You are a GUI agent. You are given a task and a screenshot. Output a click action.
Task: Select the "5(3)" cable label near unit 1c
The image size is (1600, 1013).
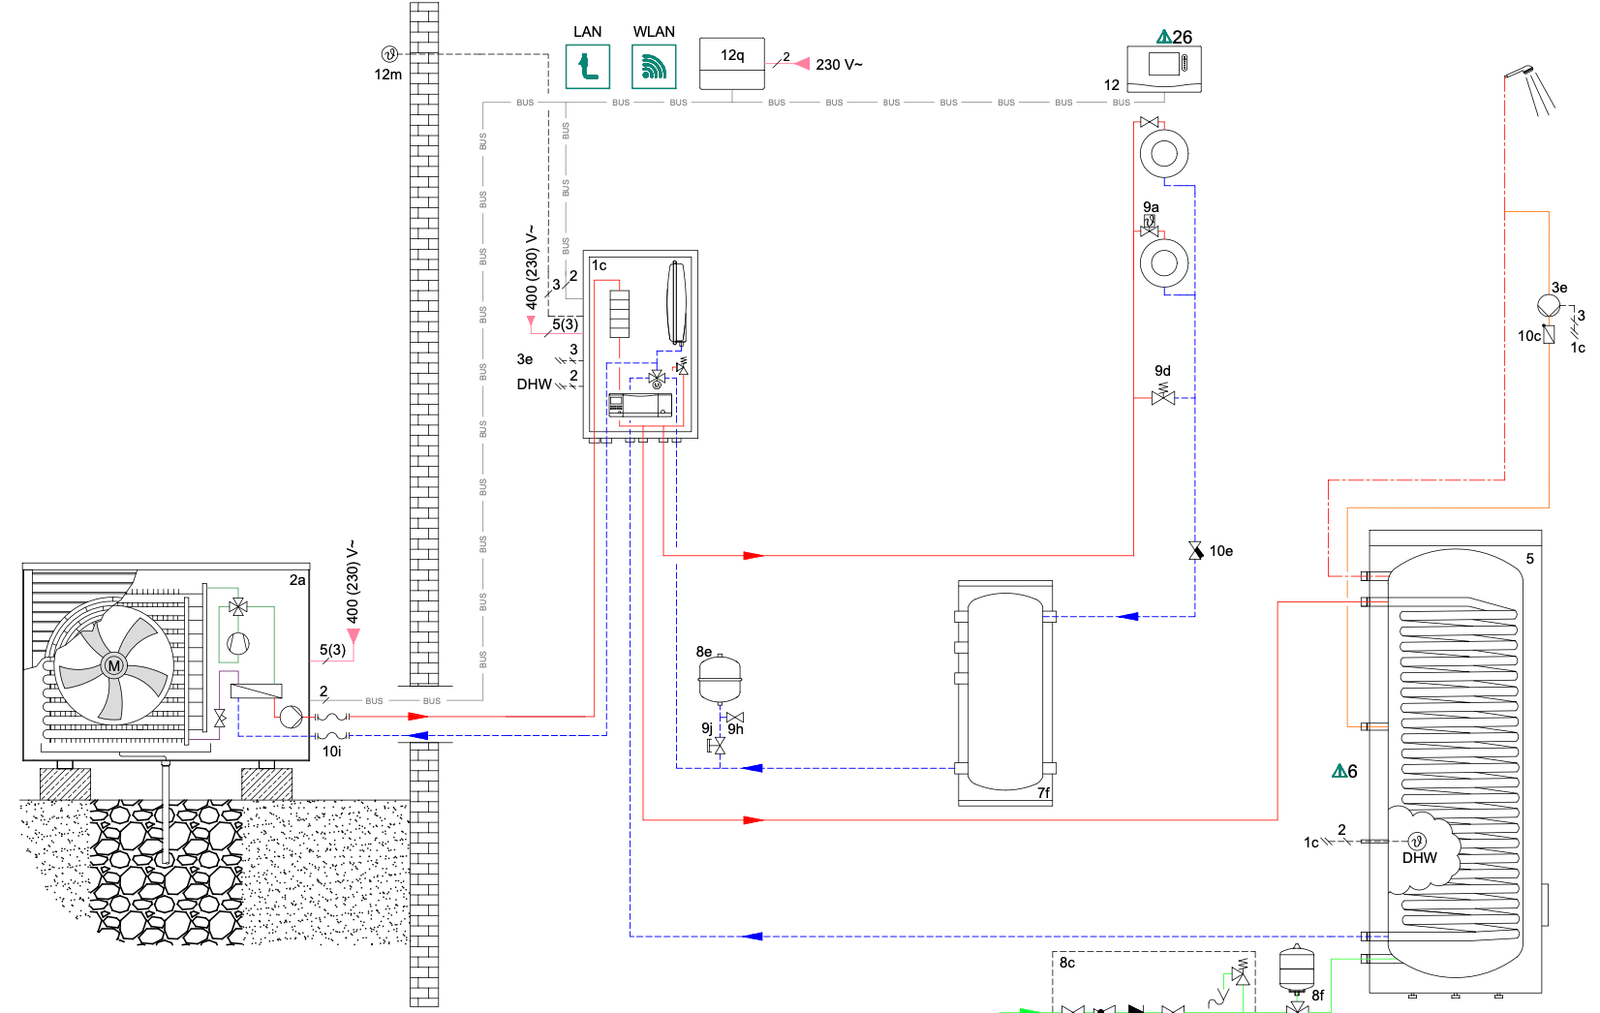565,324
